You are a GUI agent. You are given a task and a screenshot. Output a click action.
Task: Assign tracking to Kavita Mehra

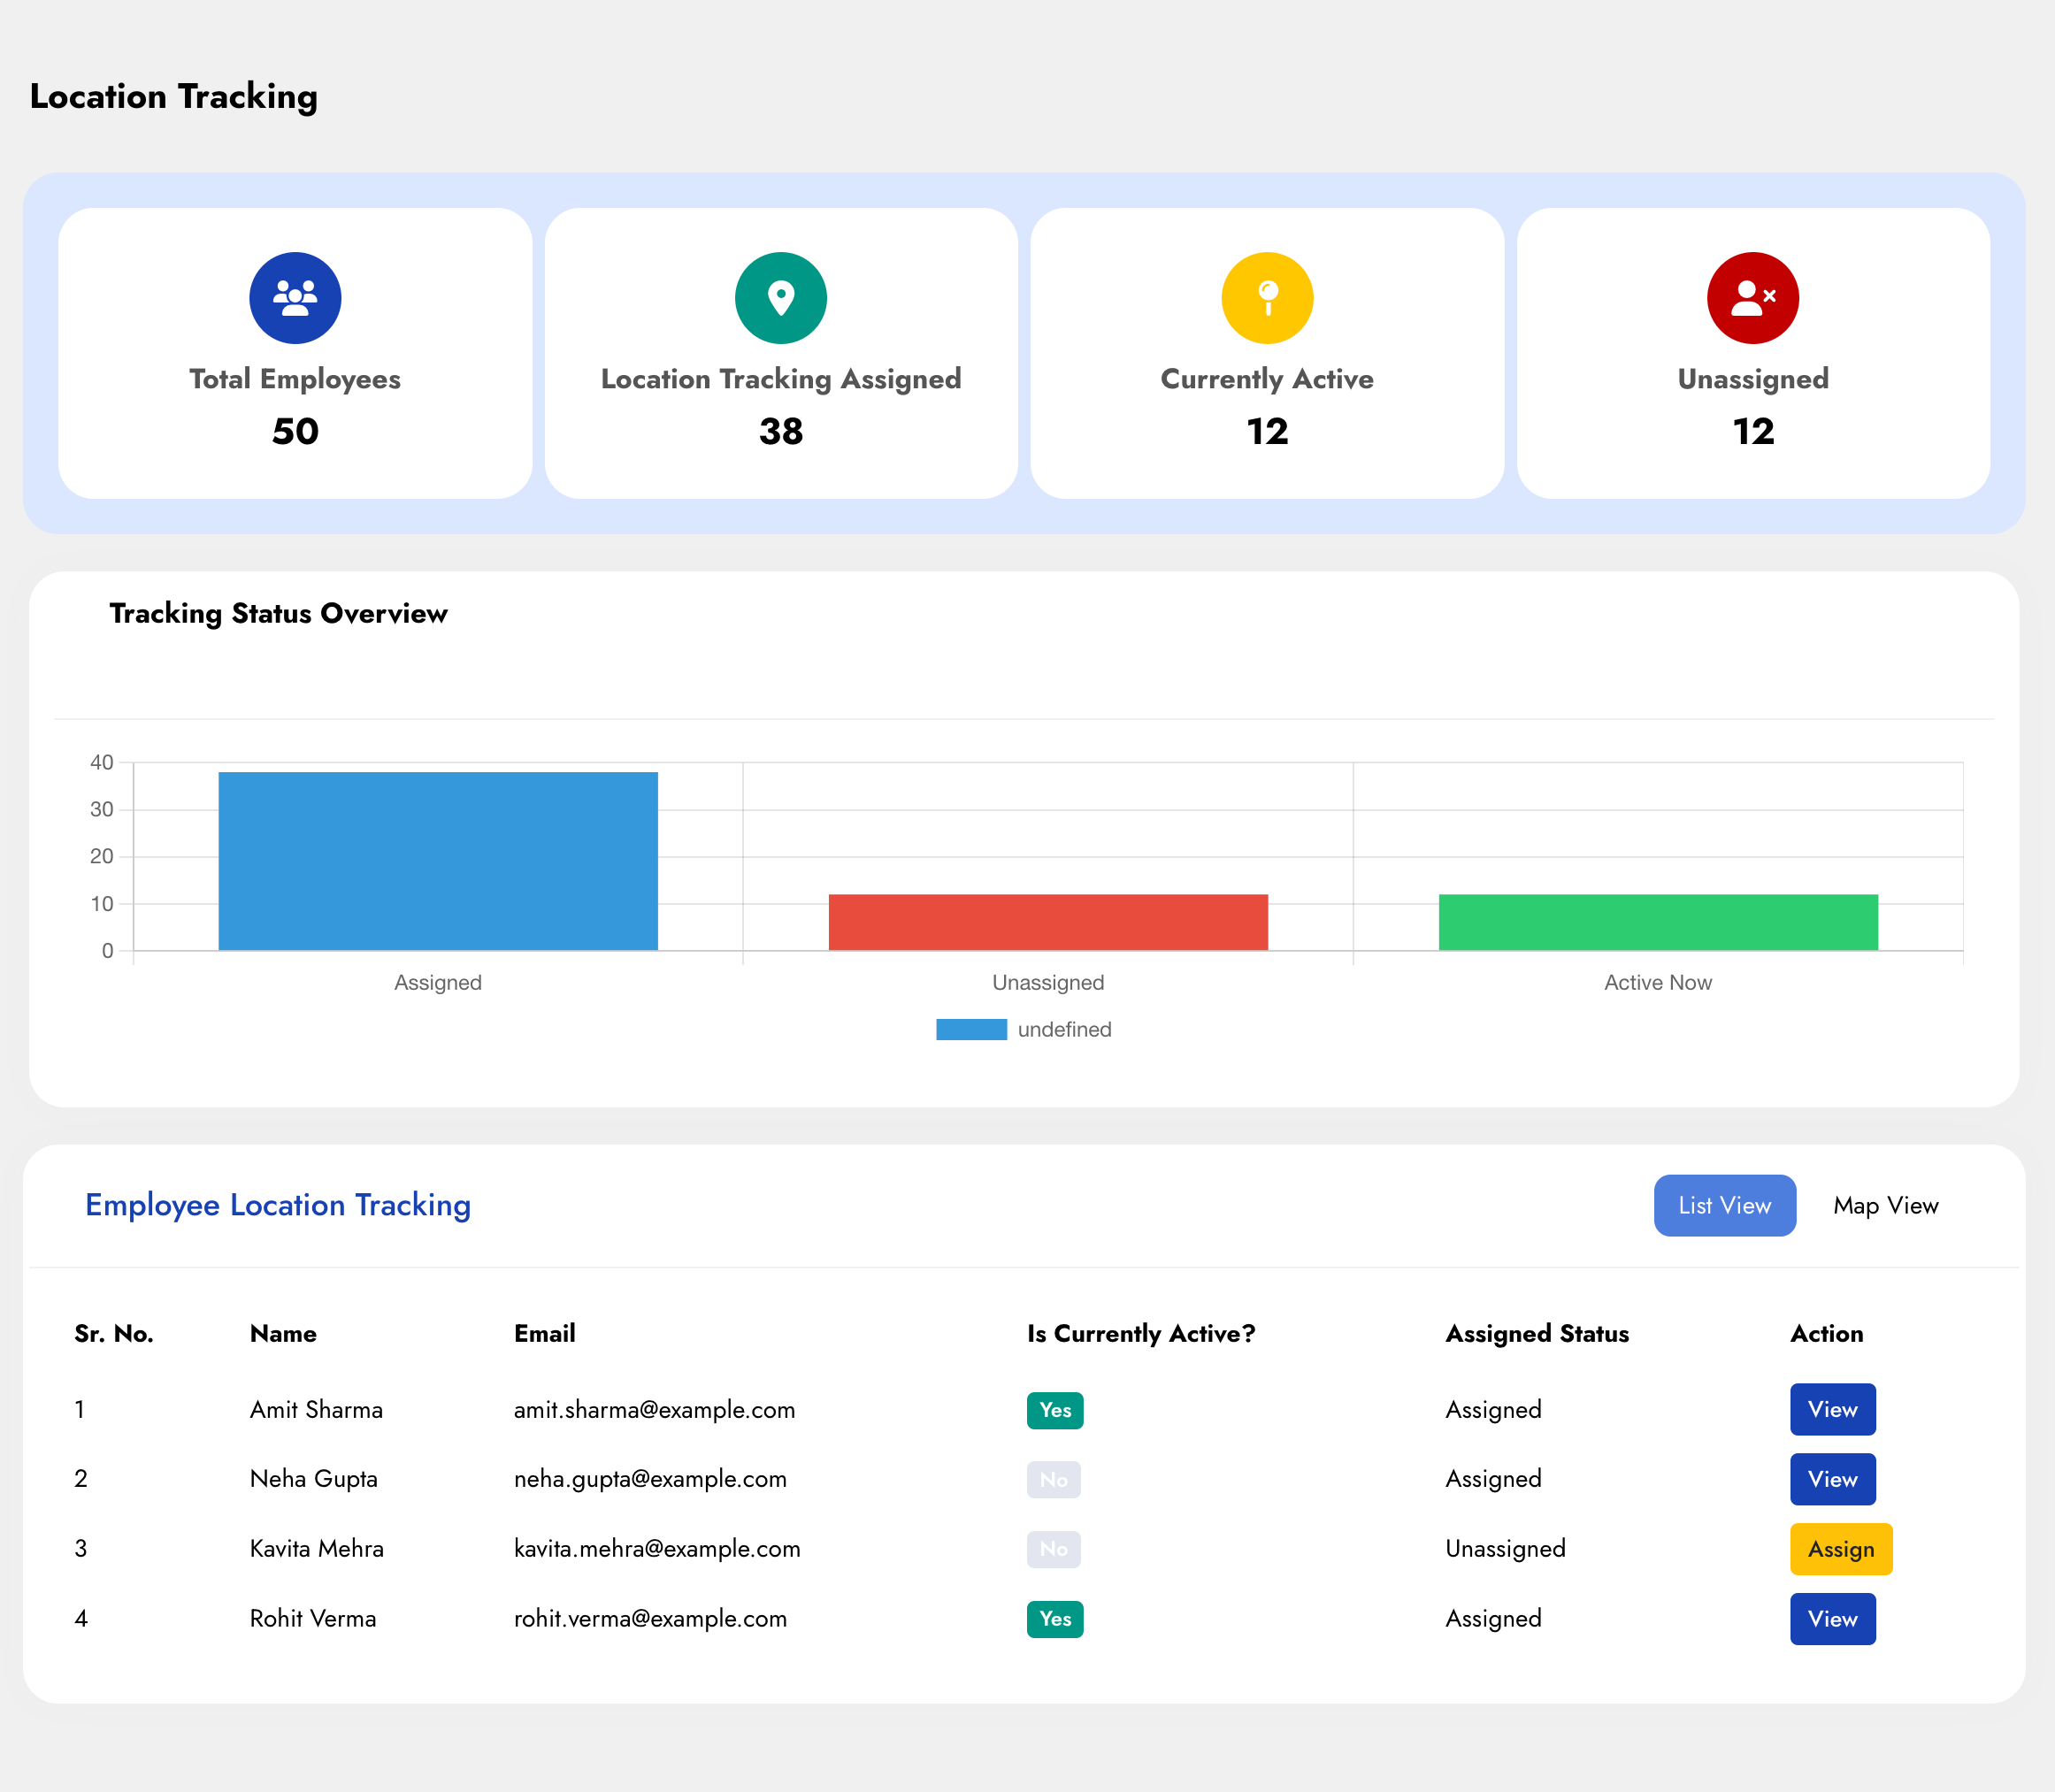point(1841,1549)
